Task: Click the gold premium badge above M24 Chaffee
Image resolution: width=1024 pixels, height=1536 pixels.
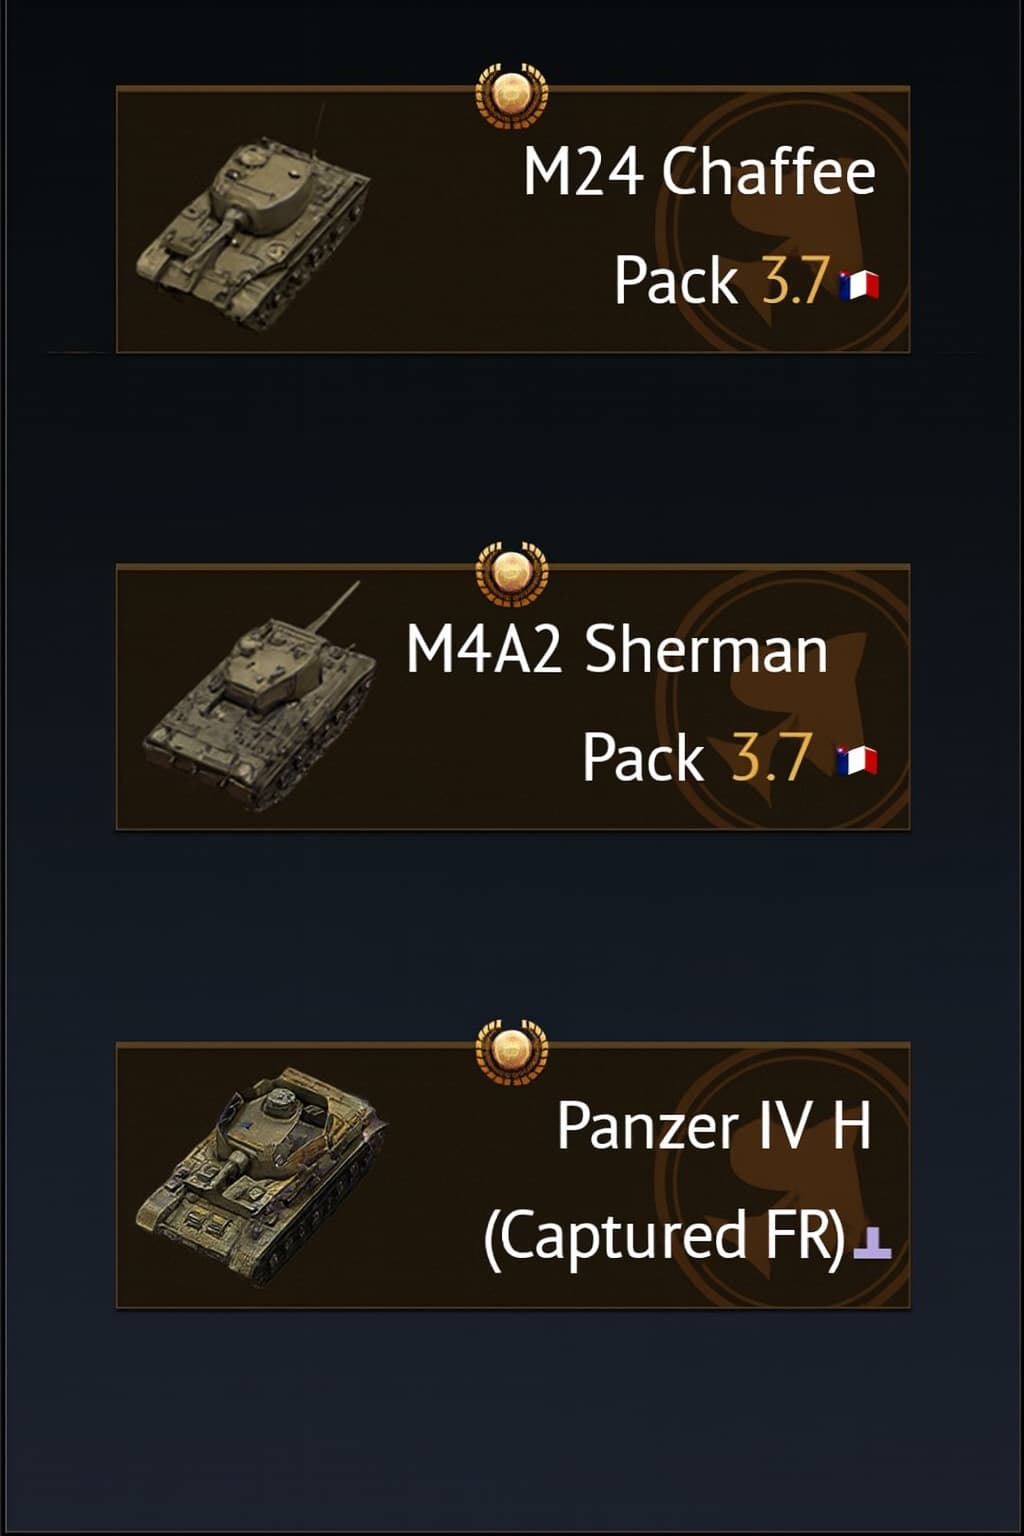Action: [511, 95]
